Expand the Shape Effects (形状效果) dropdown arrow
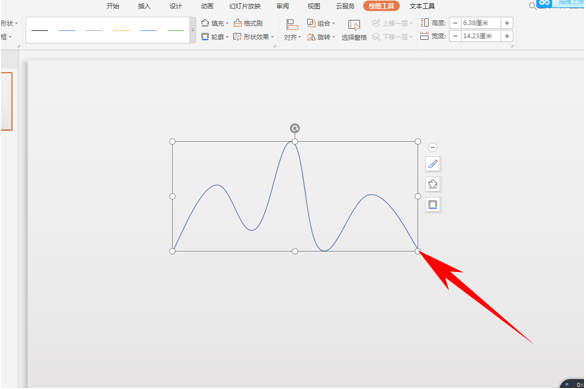The width and height of the screenshot is (586, 389). [272, 37]
